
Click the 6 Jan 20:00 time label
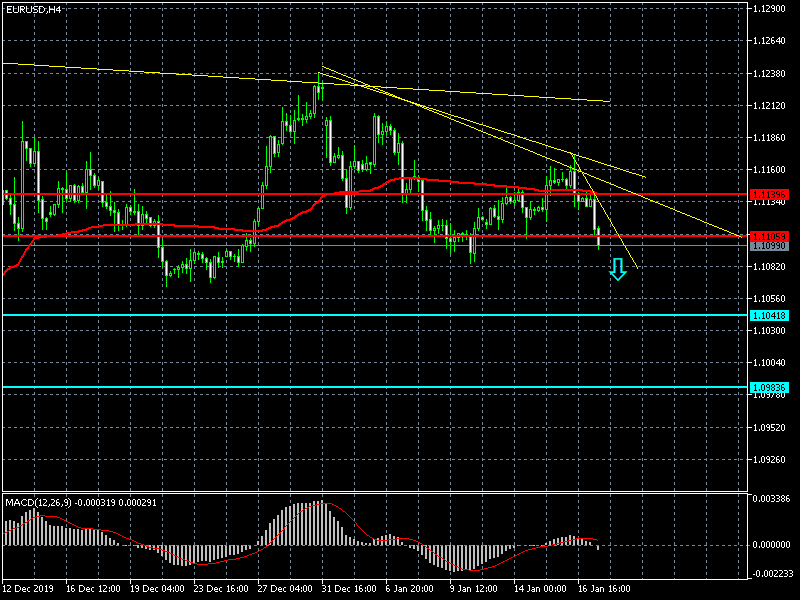click(410, 588)
